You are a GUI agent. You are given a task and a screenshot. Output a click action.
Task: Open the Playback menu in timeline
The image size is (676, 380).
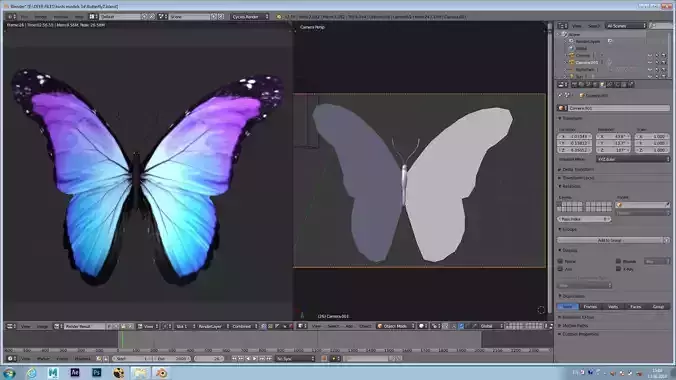pos(82,358)
